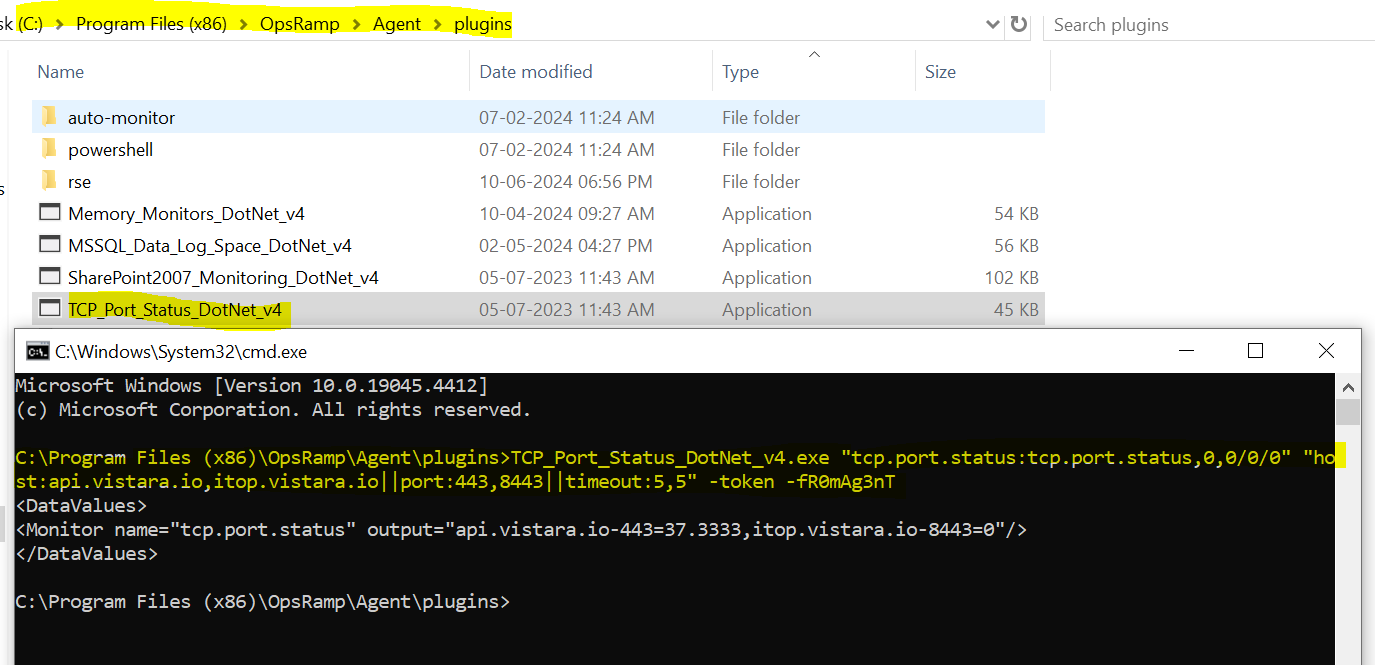Click the MSSQL_Data_Log_Space_DotNet_v4 application icon
Viewport: 1375px width, 665px height.
coord(49,245)
